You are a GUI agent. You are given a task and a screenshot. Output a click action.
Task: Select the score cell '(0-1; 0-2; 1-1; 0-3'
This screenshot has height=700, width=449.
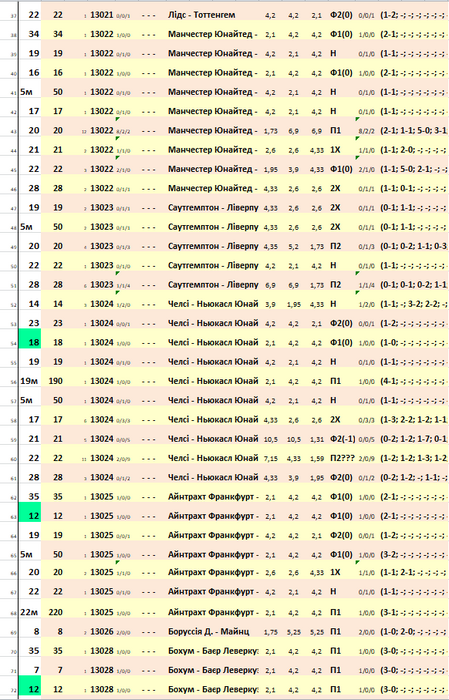tap(413, 246)
